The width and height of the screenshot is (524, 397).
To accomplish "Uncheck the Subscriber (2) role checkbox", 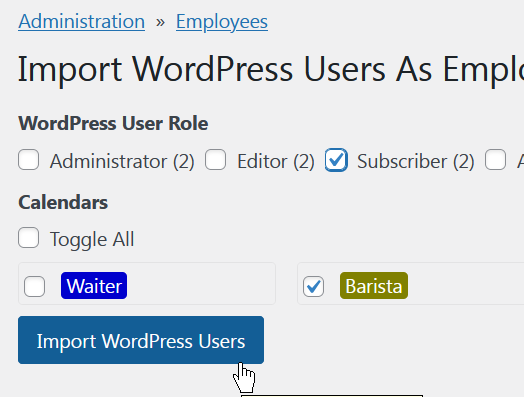I will [336, 160].
